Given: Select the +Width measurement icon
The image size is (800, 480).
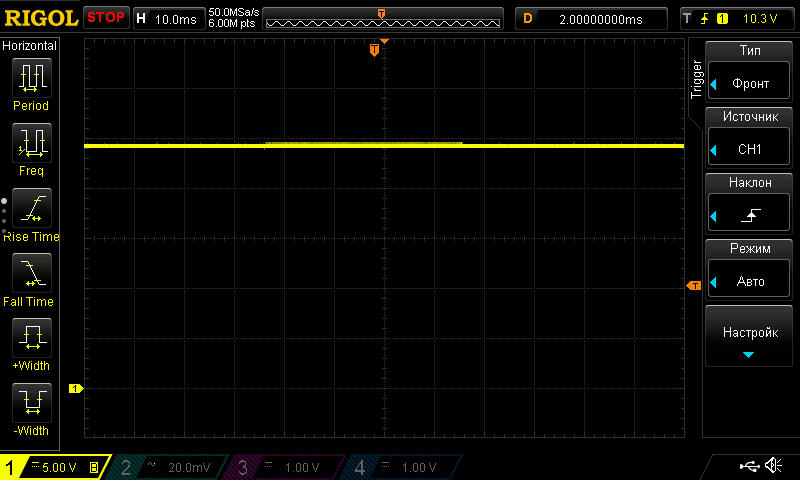Looking at the screenshot, I should [x=31, y=338].
